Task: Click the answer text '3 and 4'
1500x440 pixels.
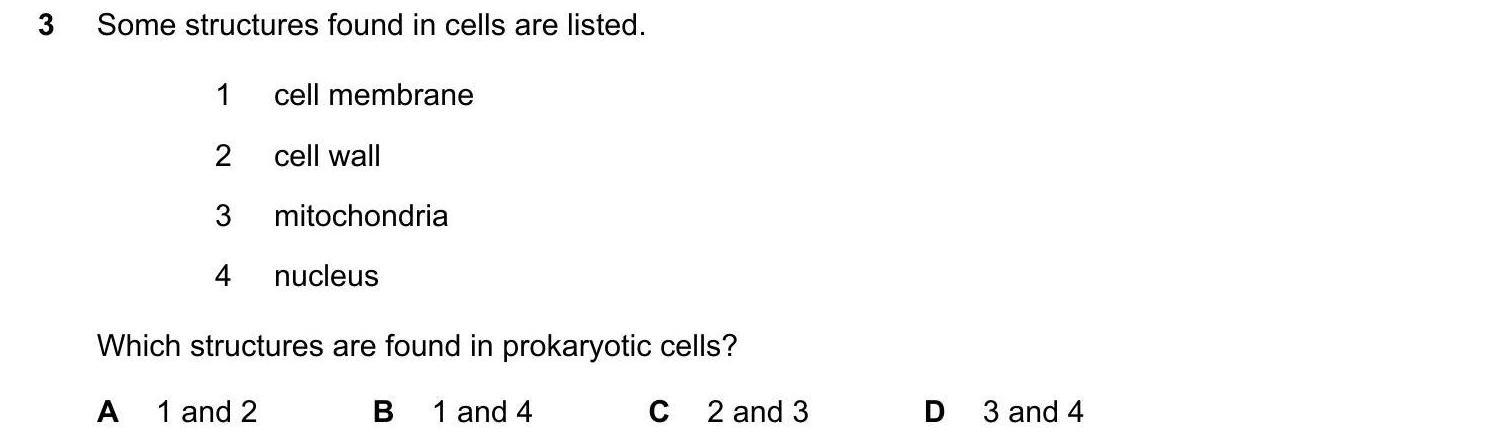Action: pyautogui.click(x=1033, y=412)
